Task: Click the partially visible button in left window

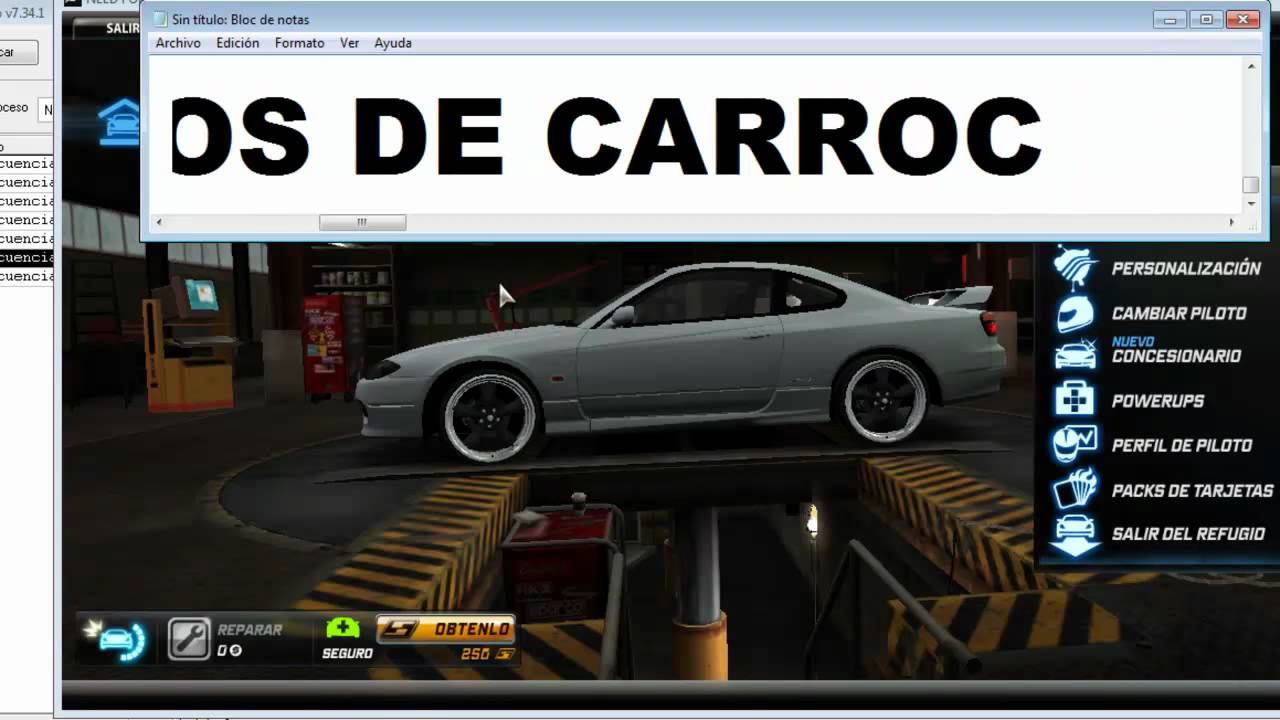Action: 18,52
